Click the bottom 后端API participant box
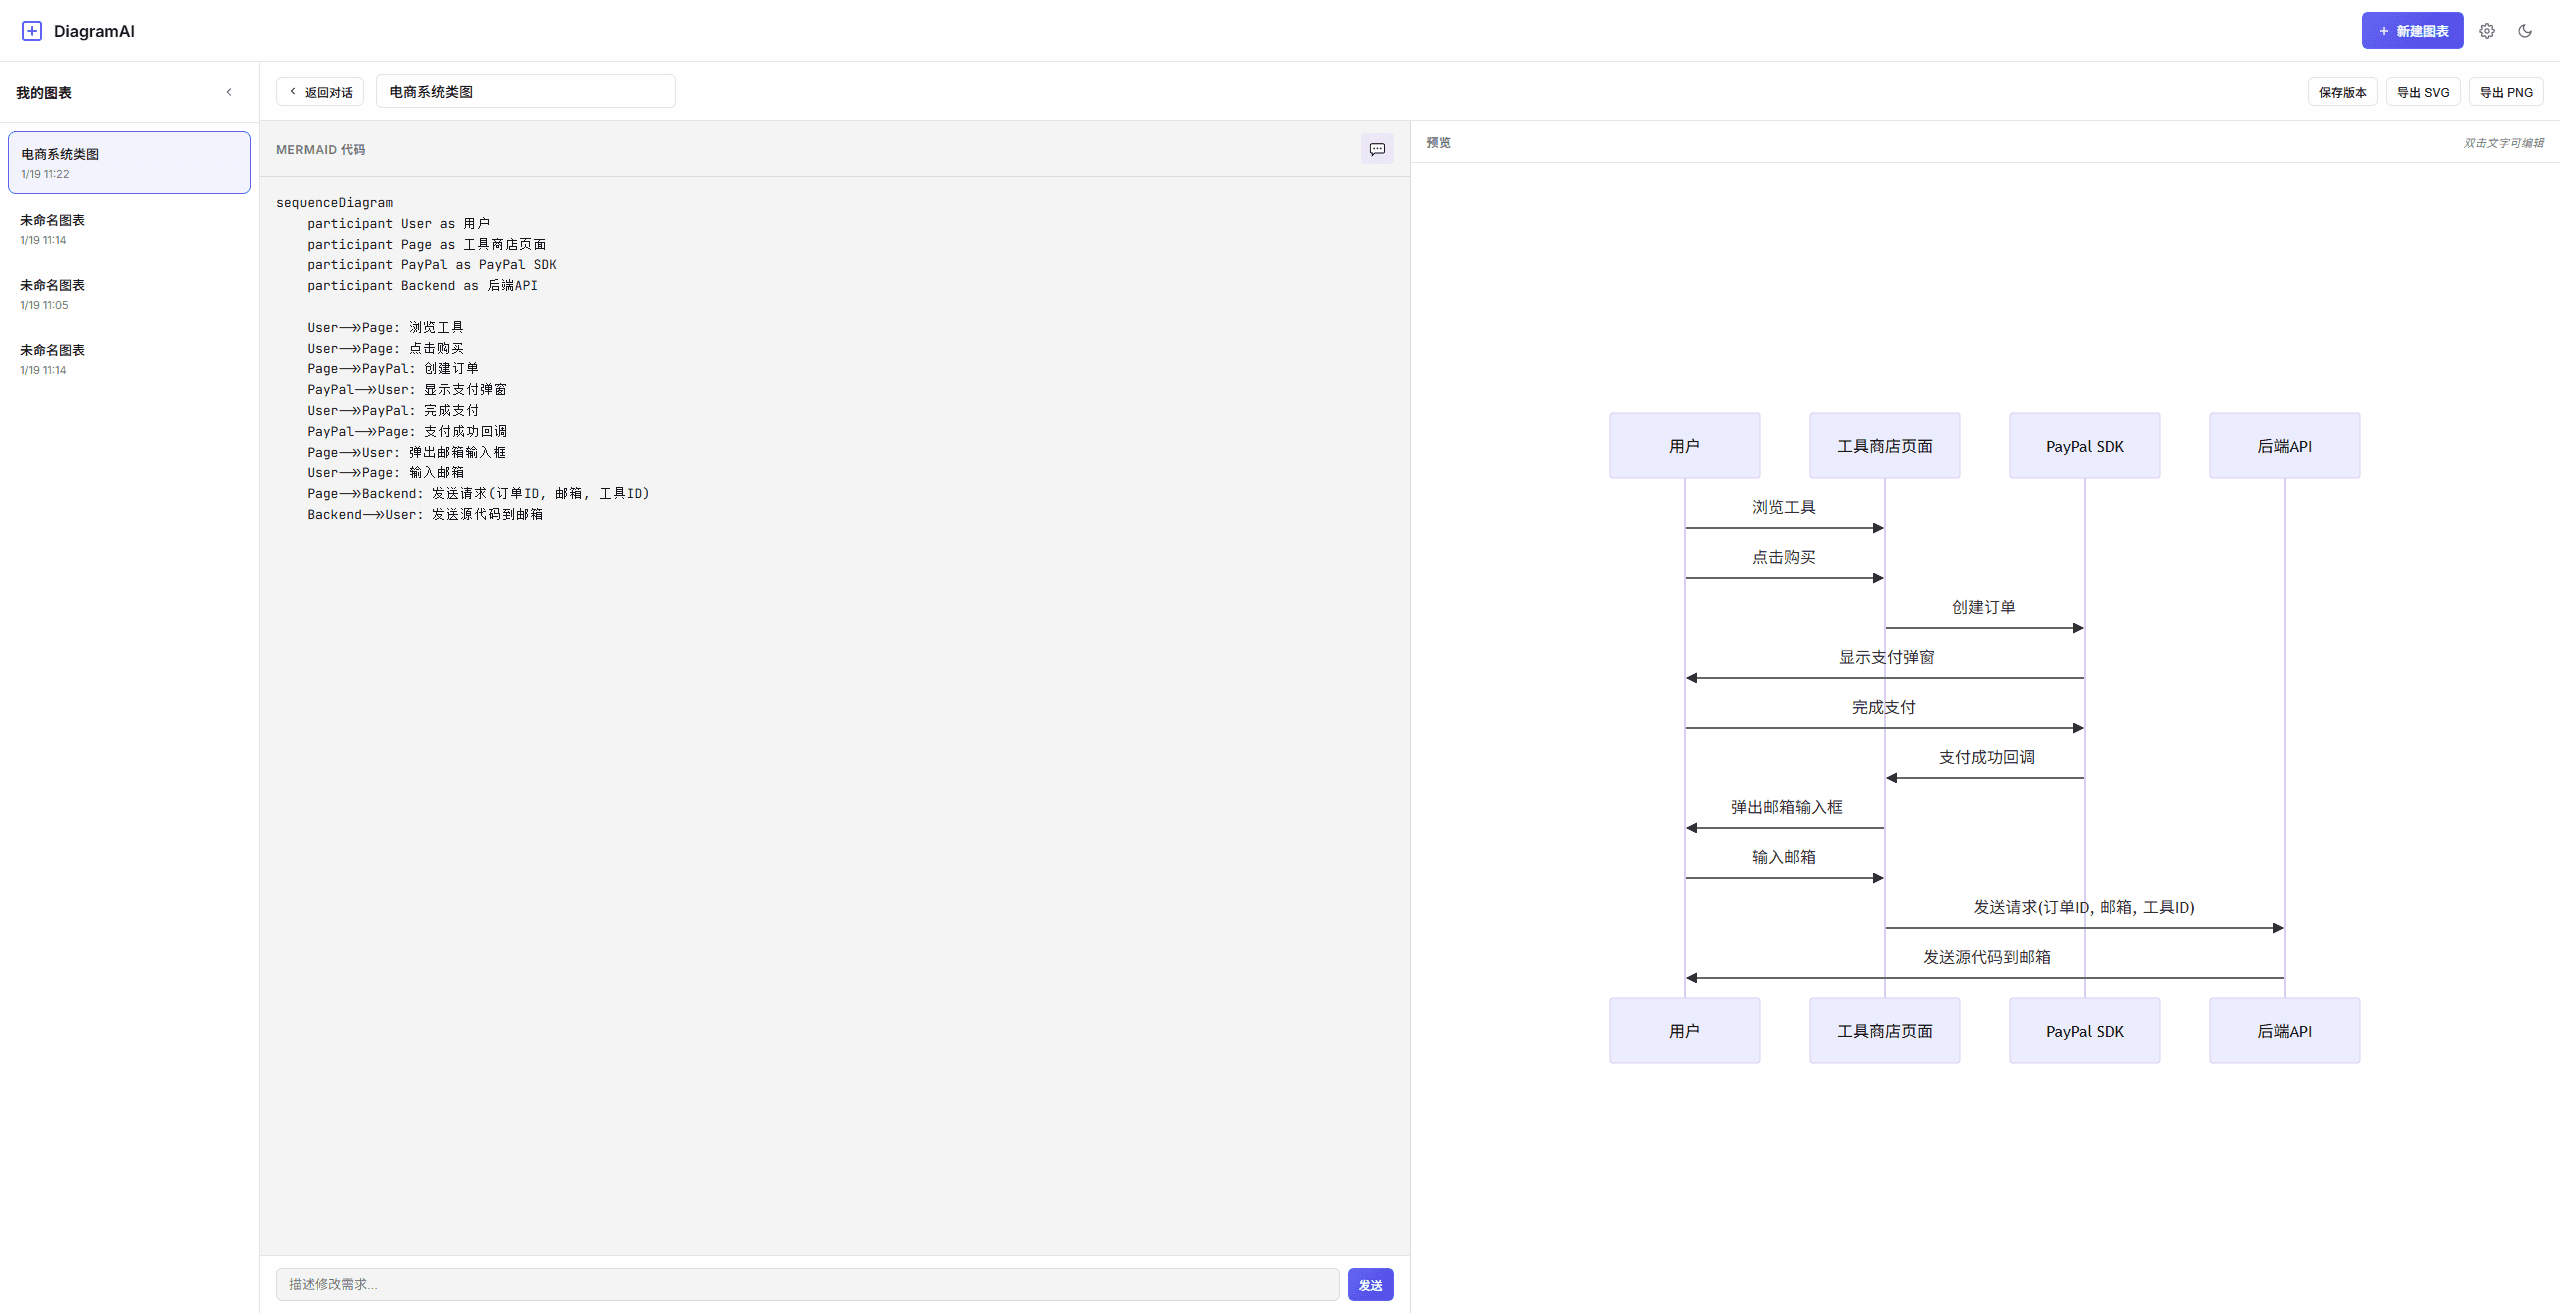The width and height of the screenshot is (2560, 1313). 2284,1031
